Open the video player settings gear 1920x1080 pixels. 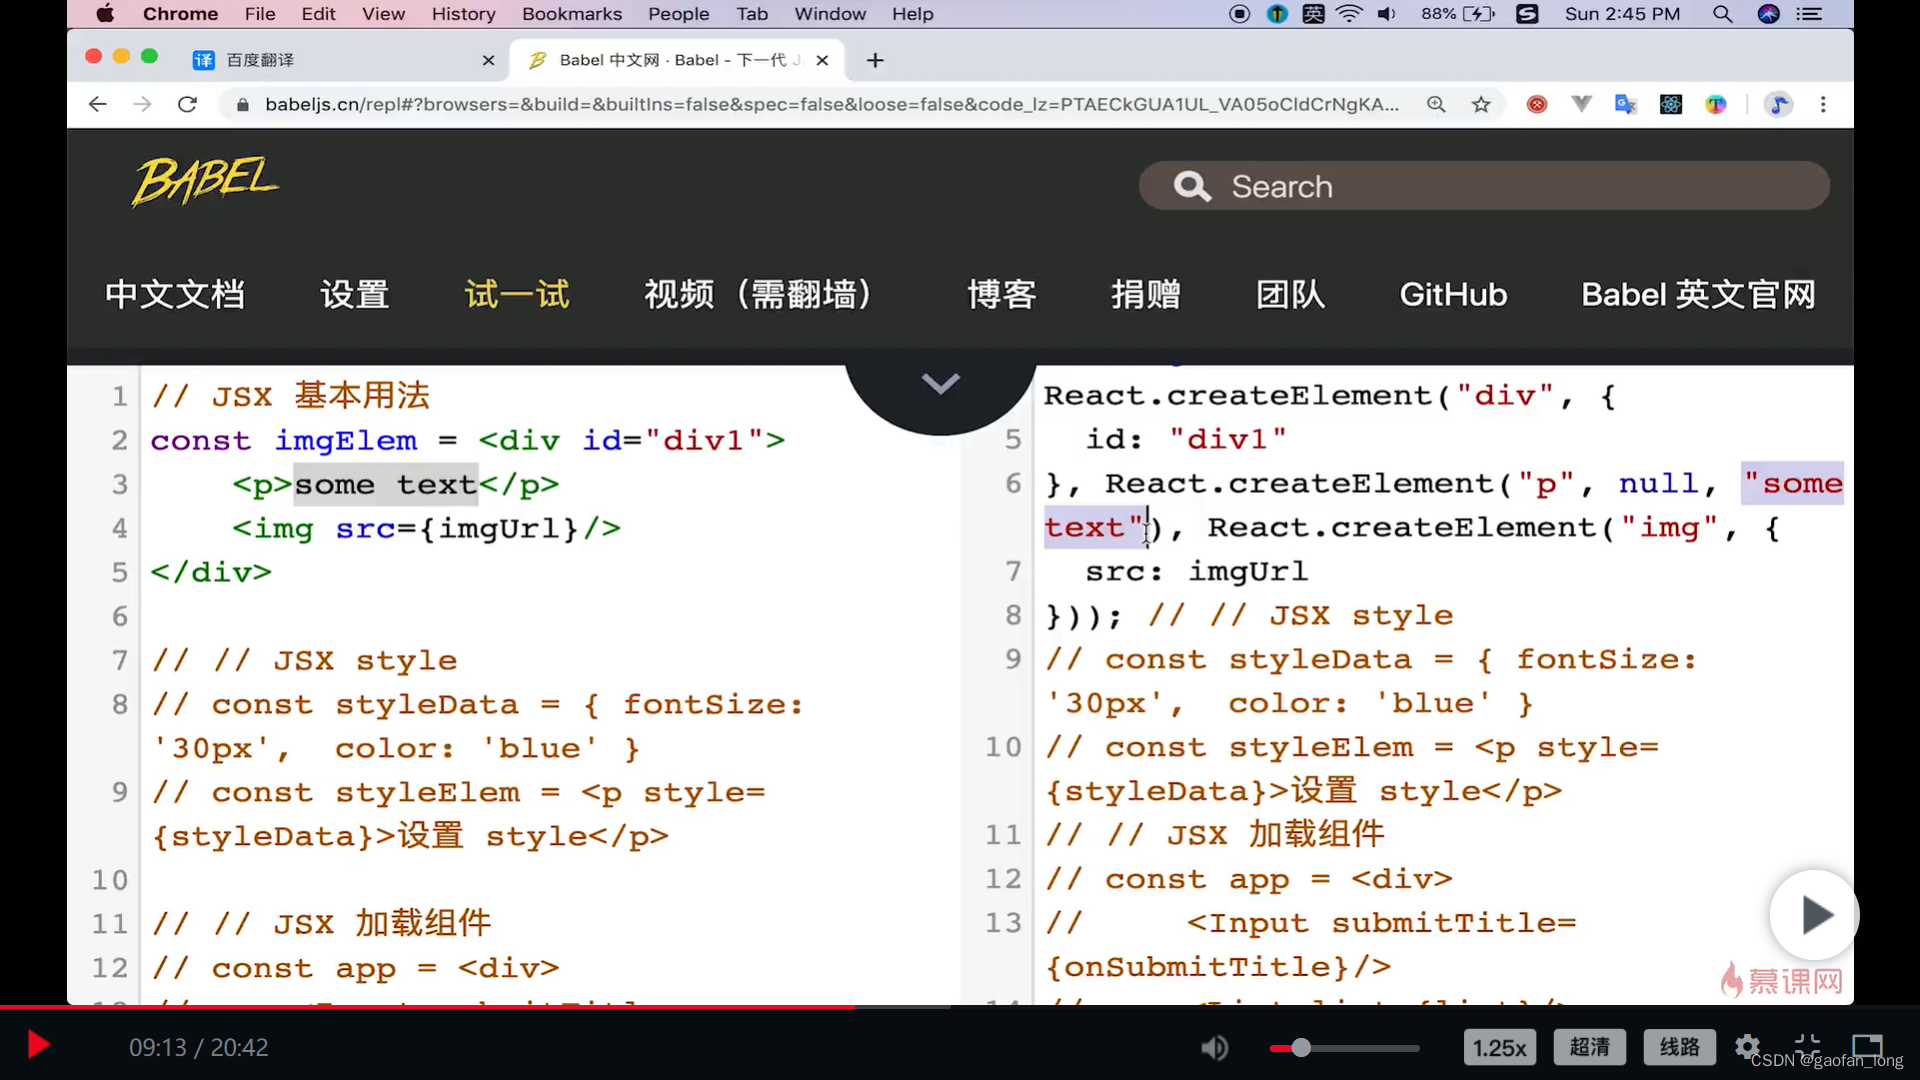pyautogui.click(x=1747, y=1047)
